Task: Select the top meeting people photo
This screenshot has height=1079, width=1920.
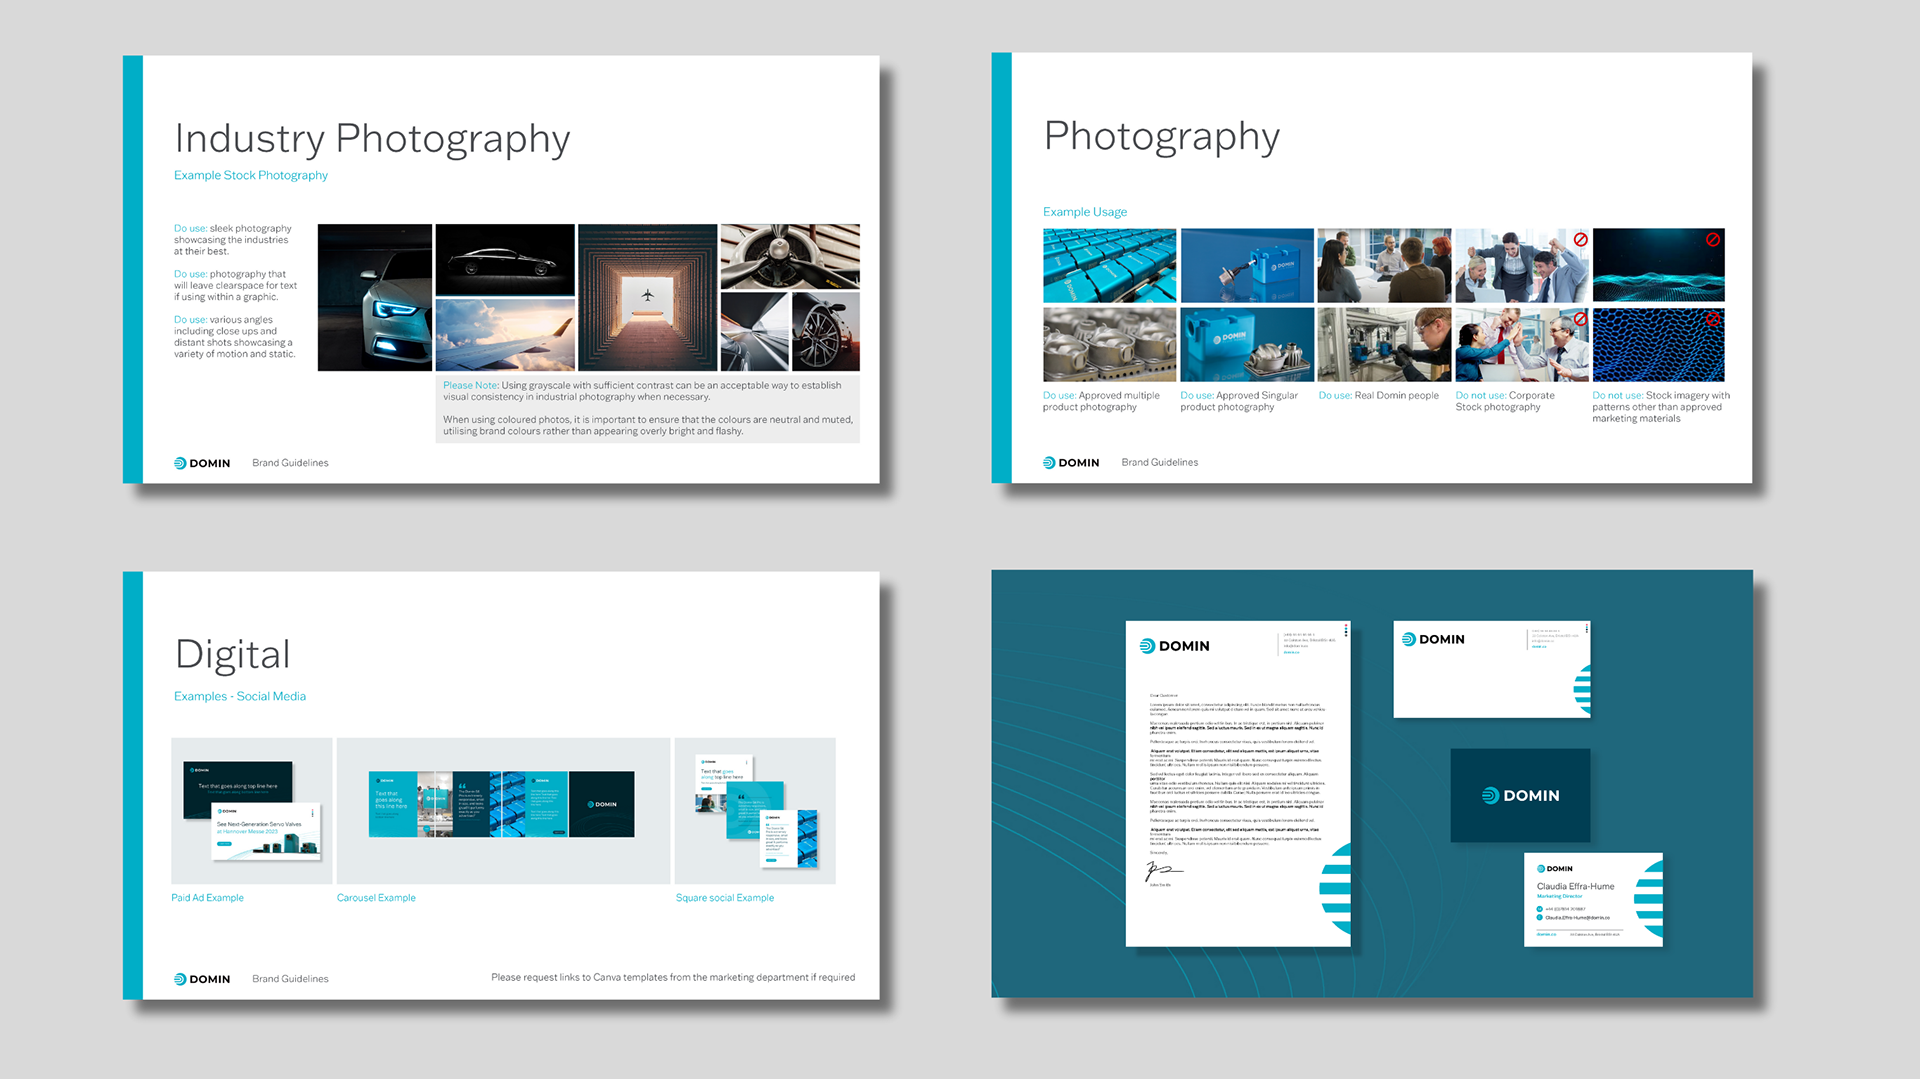Action: (x=1384, y=265)
